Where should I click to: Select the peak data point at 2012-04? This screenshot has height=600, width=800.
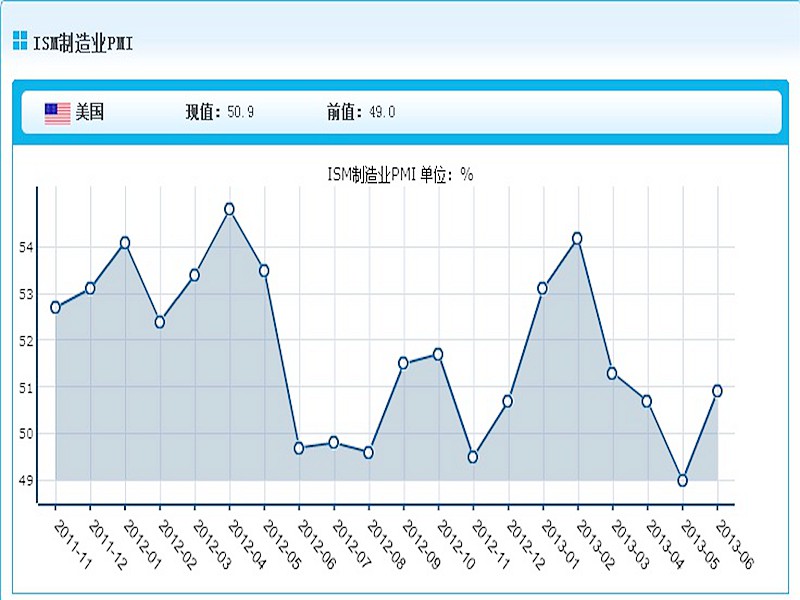[230, 209]
